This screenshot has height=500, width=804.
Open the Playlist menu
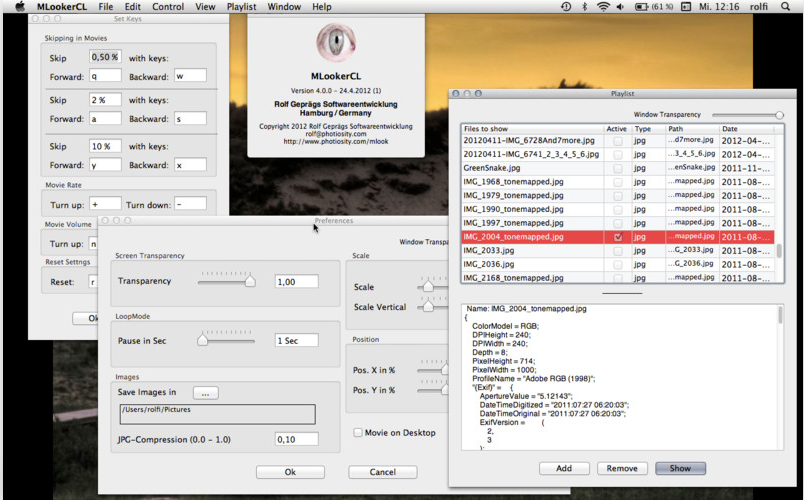click(241, 7)
